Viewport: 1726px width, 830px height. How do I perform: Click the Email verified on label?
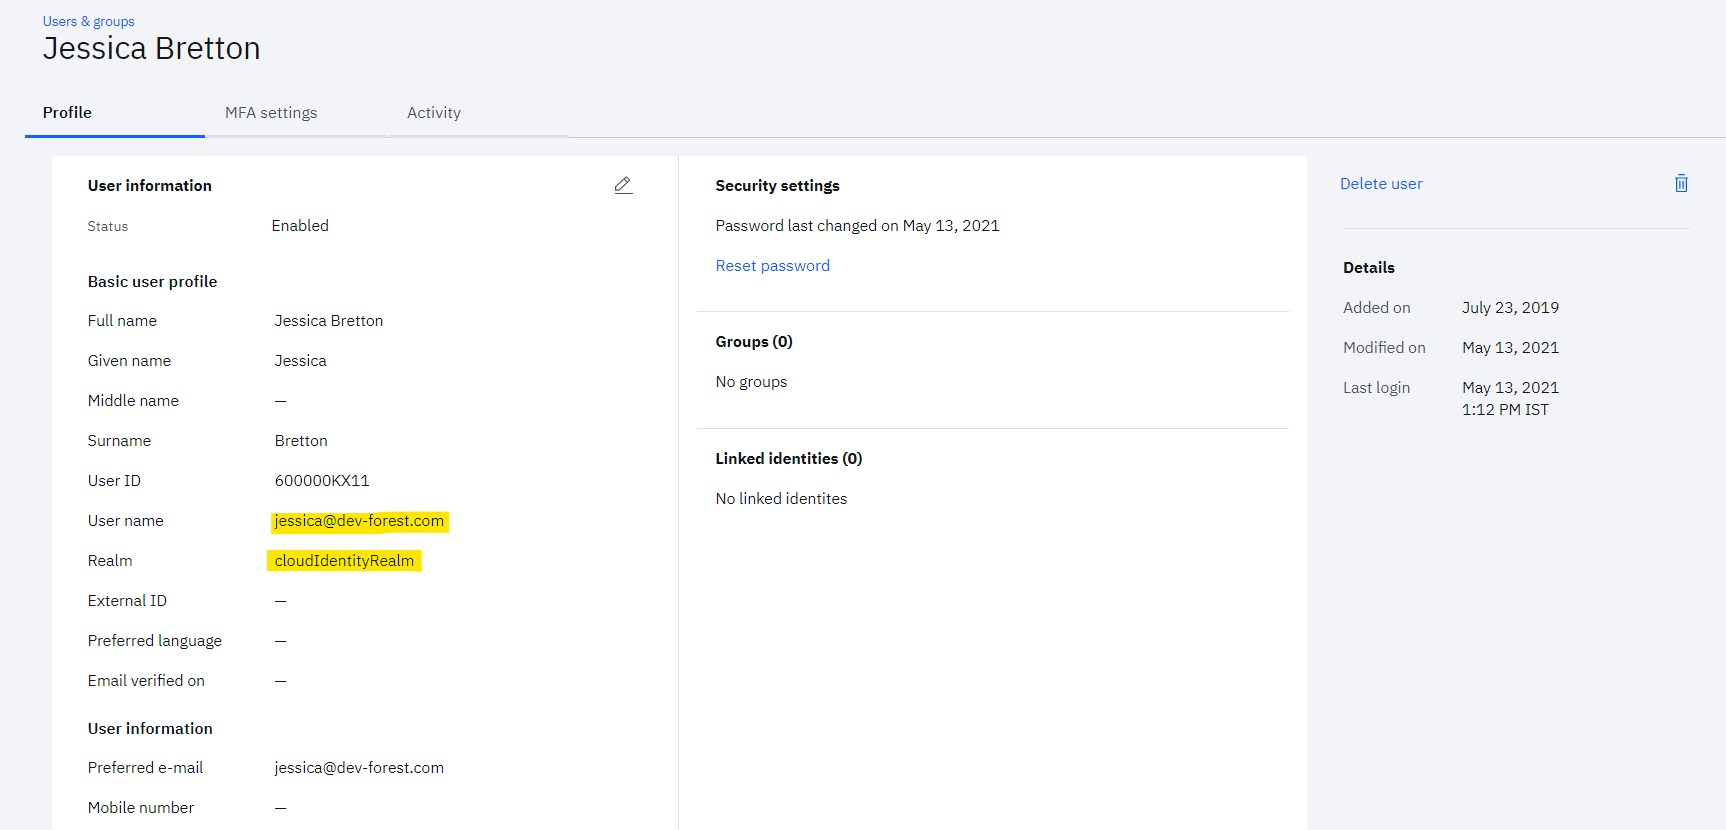pos(146,681)
